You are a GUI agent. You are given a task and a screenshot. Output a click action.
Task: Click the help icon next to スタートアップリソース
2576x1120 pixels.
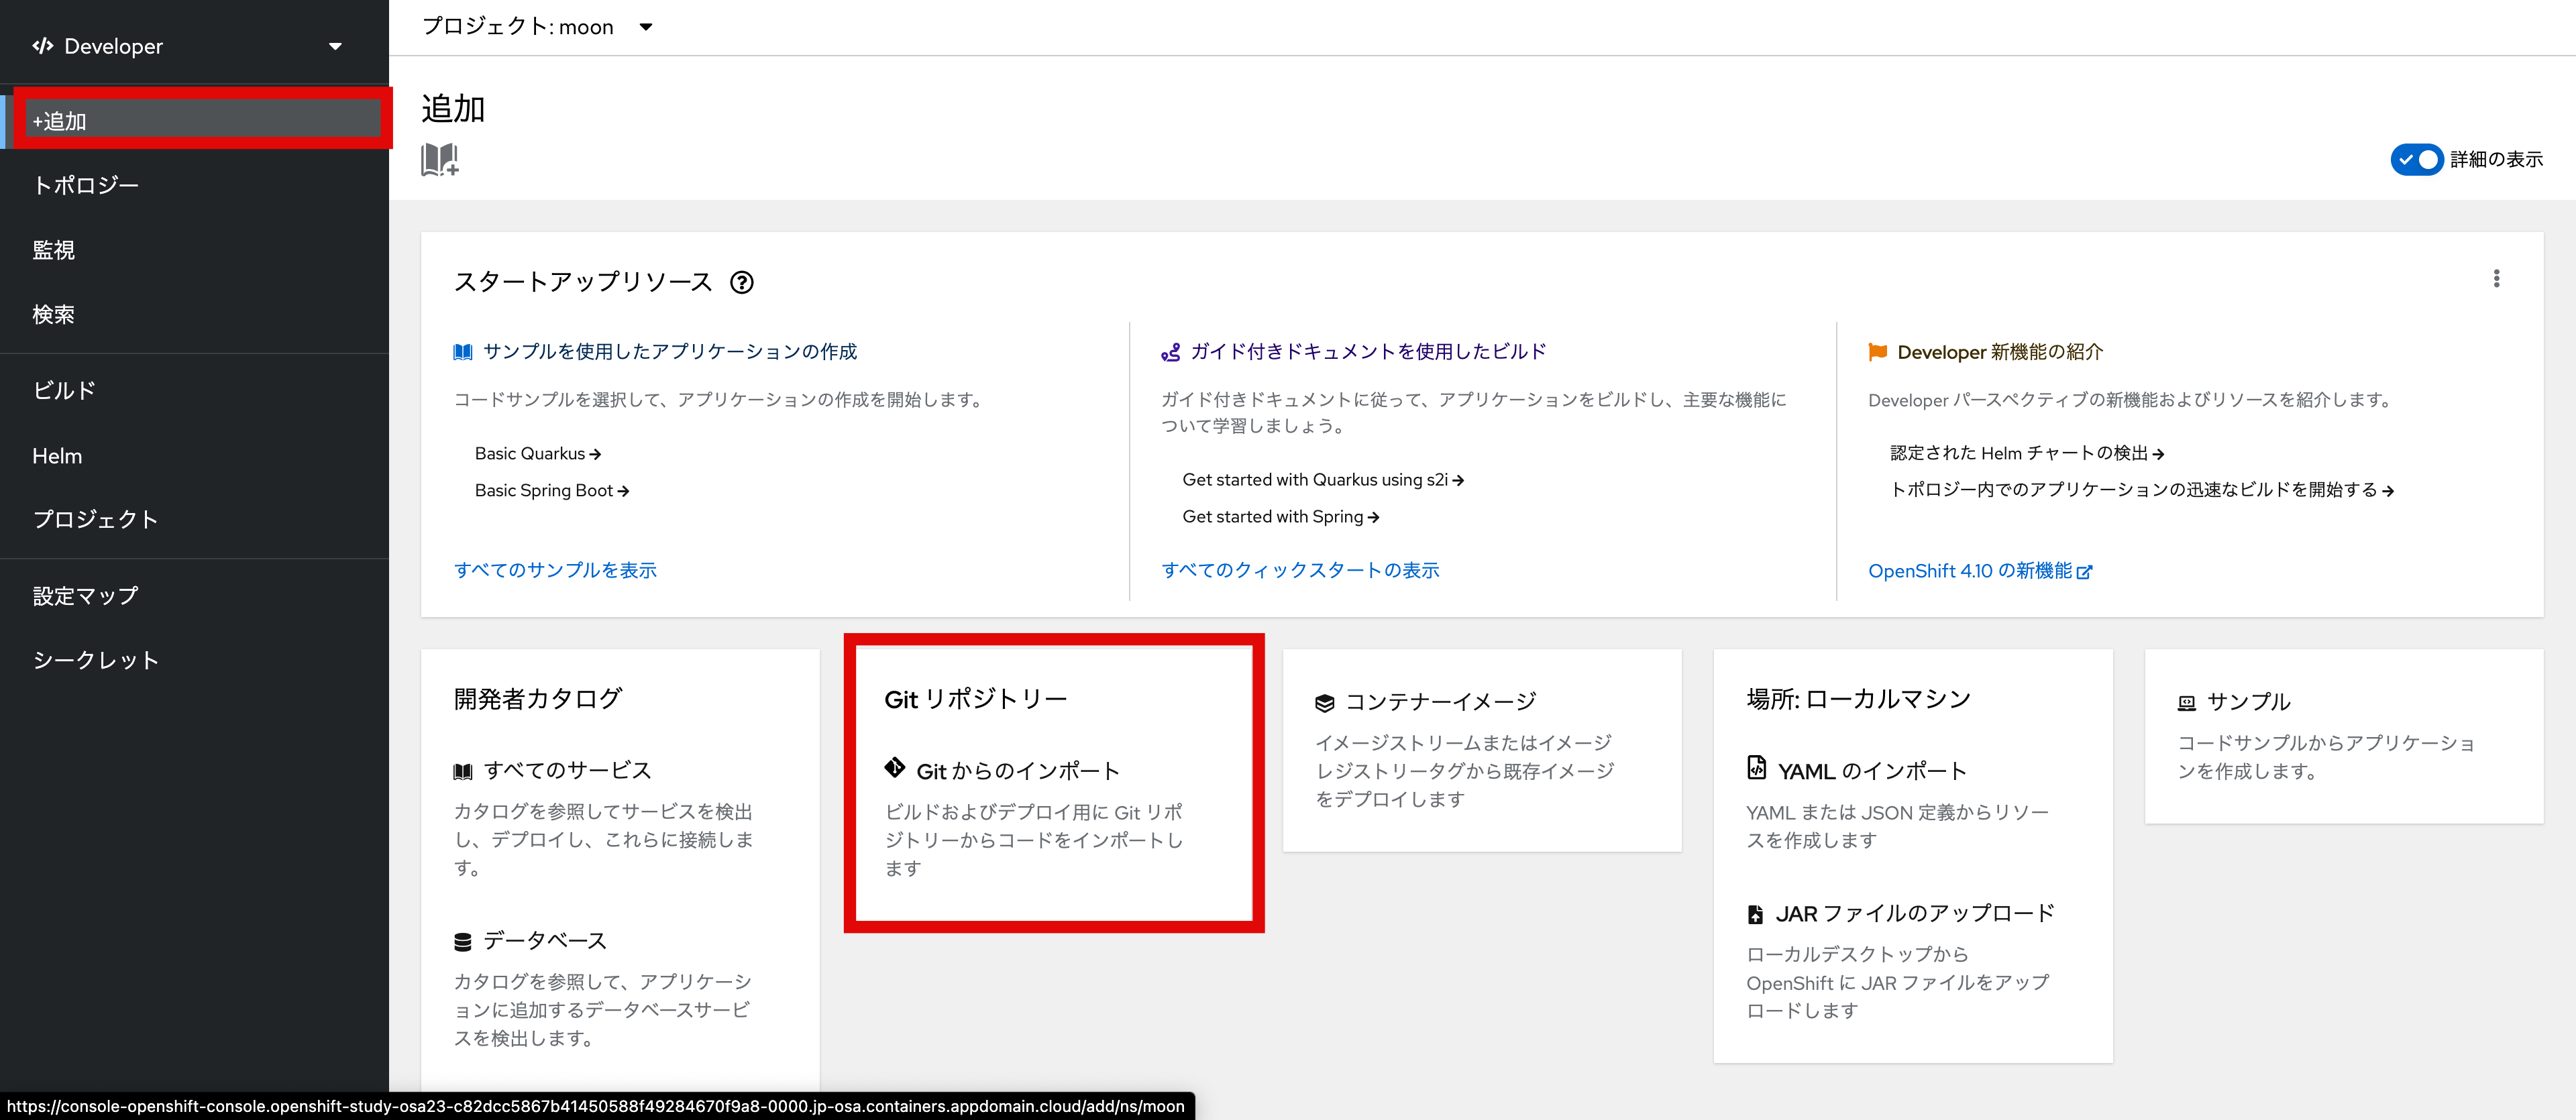tap(743, 283)
